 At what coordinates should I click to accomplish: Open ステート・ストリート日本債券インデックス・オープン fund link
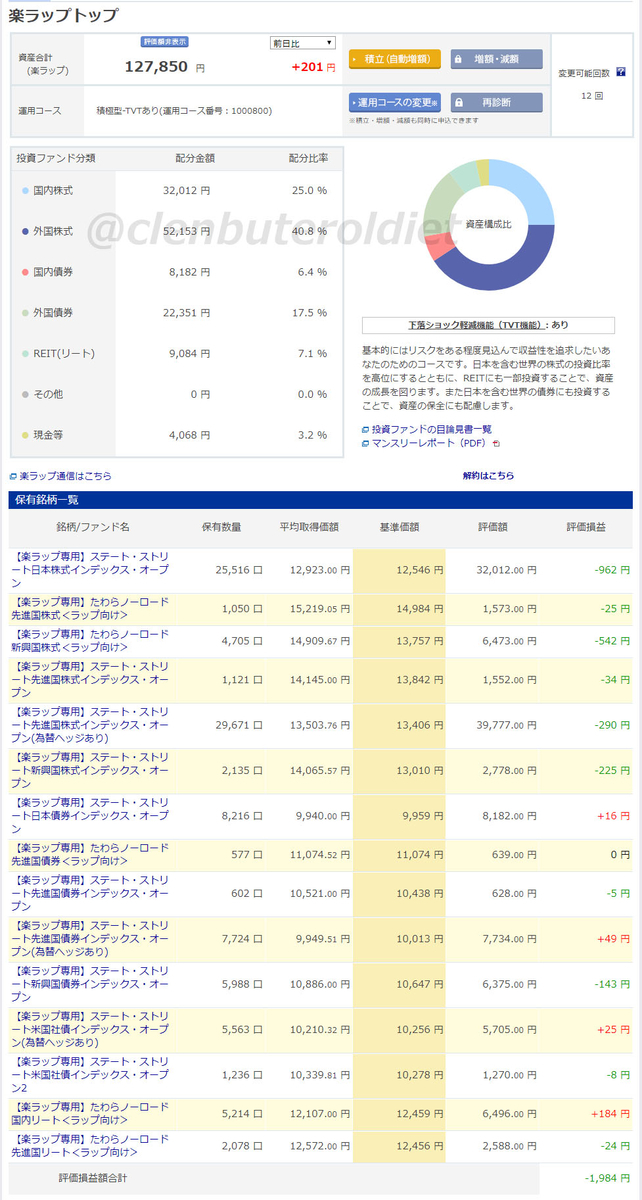click(90, 815)
